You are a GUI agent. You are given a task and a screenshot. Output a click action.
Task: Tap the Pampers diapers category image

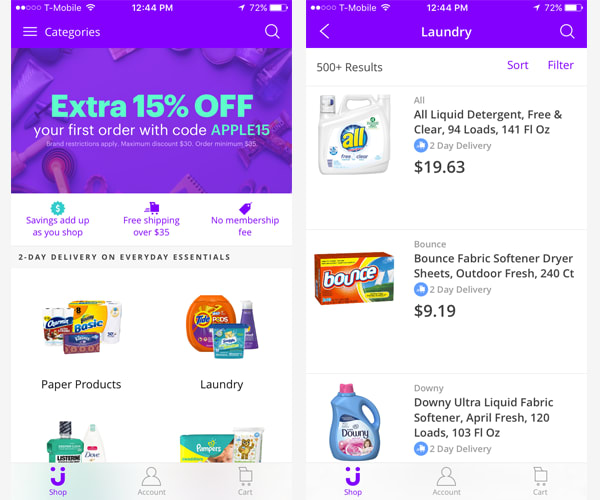click(x=222, y=445)
